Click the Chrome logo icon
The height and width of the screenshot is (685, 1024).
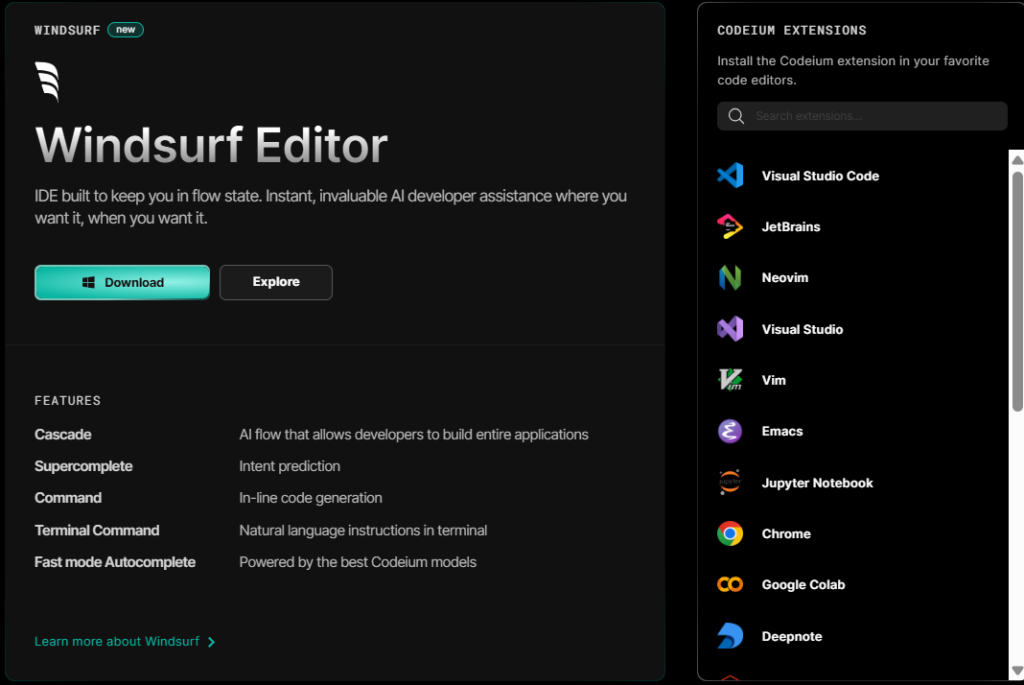click(730, 534)
